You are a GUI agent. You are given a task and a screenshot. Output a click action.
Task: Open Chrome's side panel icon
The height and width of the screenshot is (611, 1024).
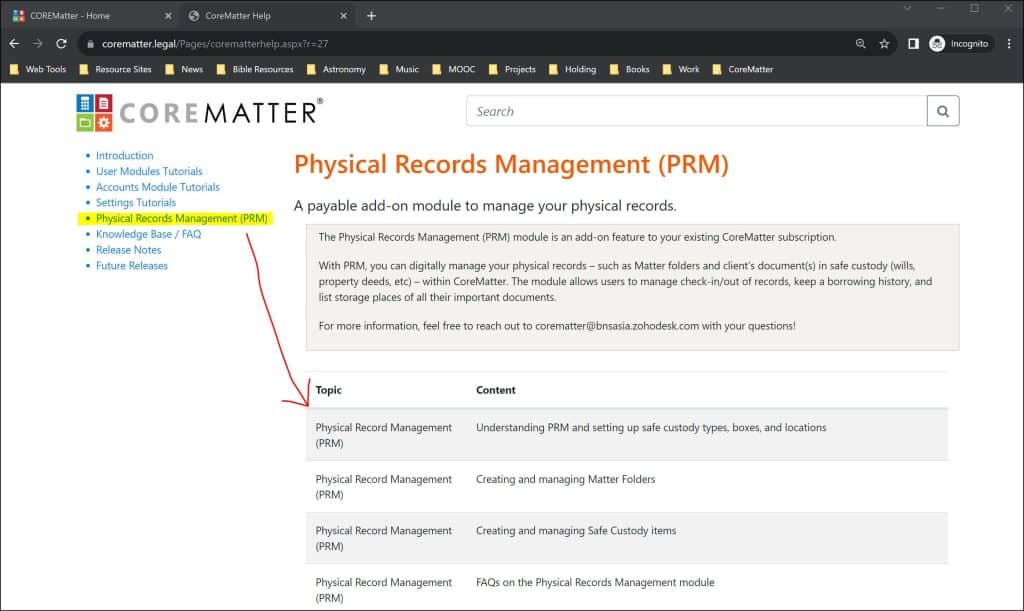pos(912,43)
